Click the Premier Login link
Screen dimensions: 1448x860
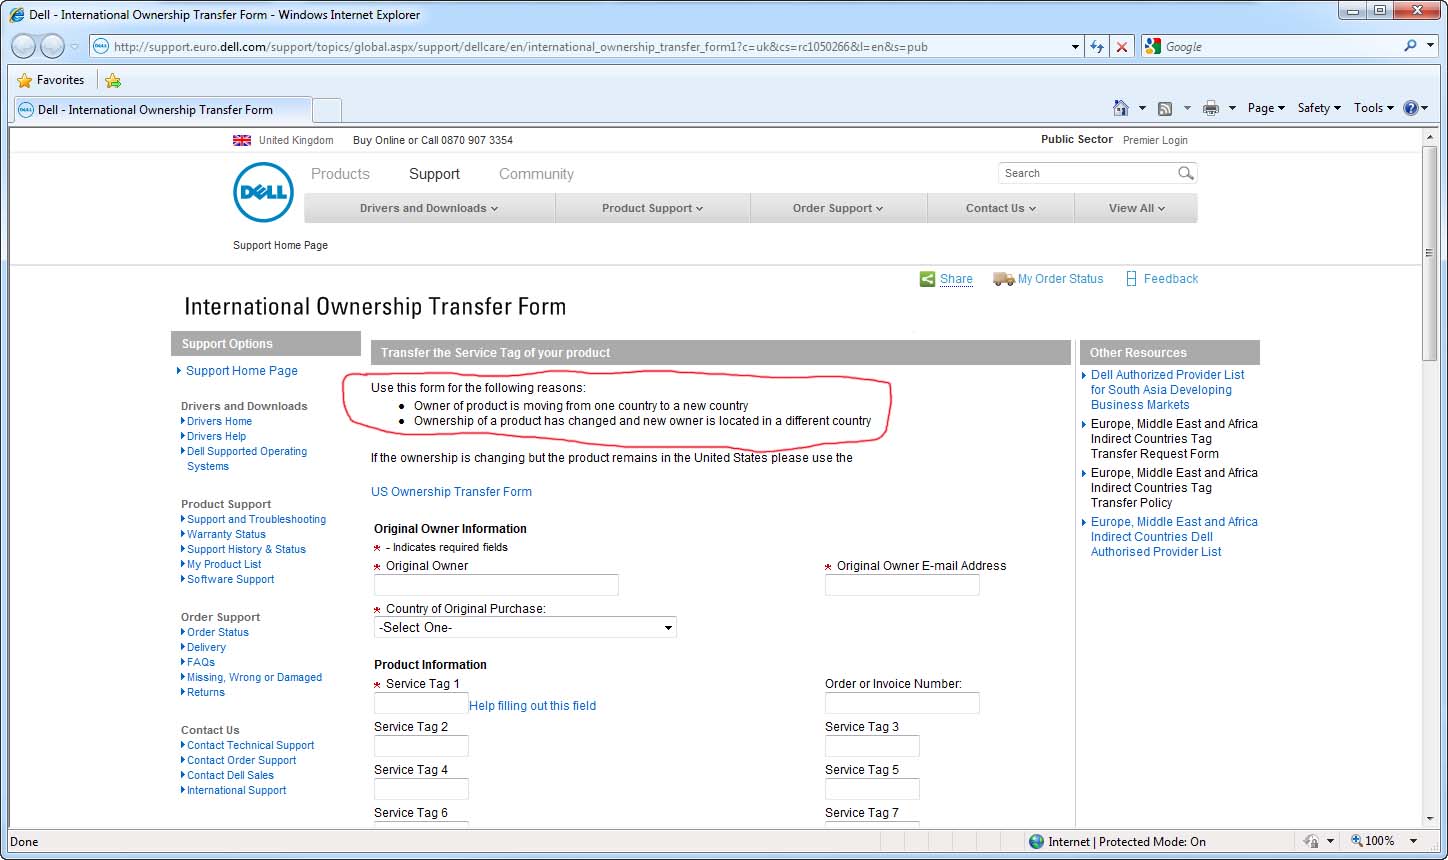[x=1155, y=141]
